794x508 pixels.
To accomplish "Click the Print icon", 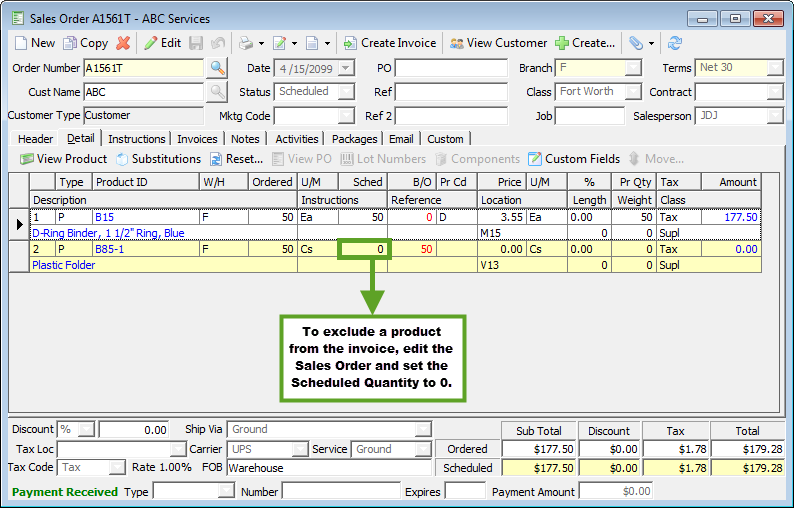I will pyautogui.click(x=246, y=43).
